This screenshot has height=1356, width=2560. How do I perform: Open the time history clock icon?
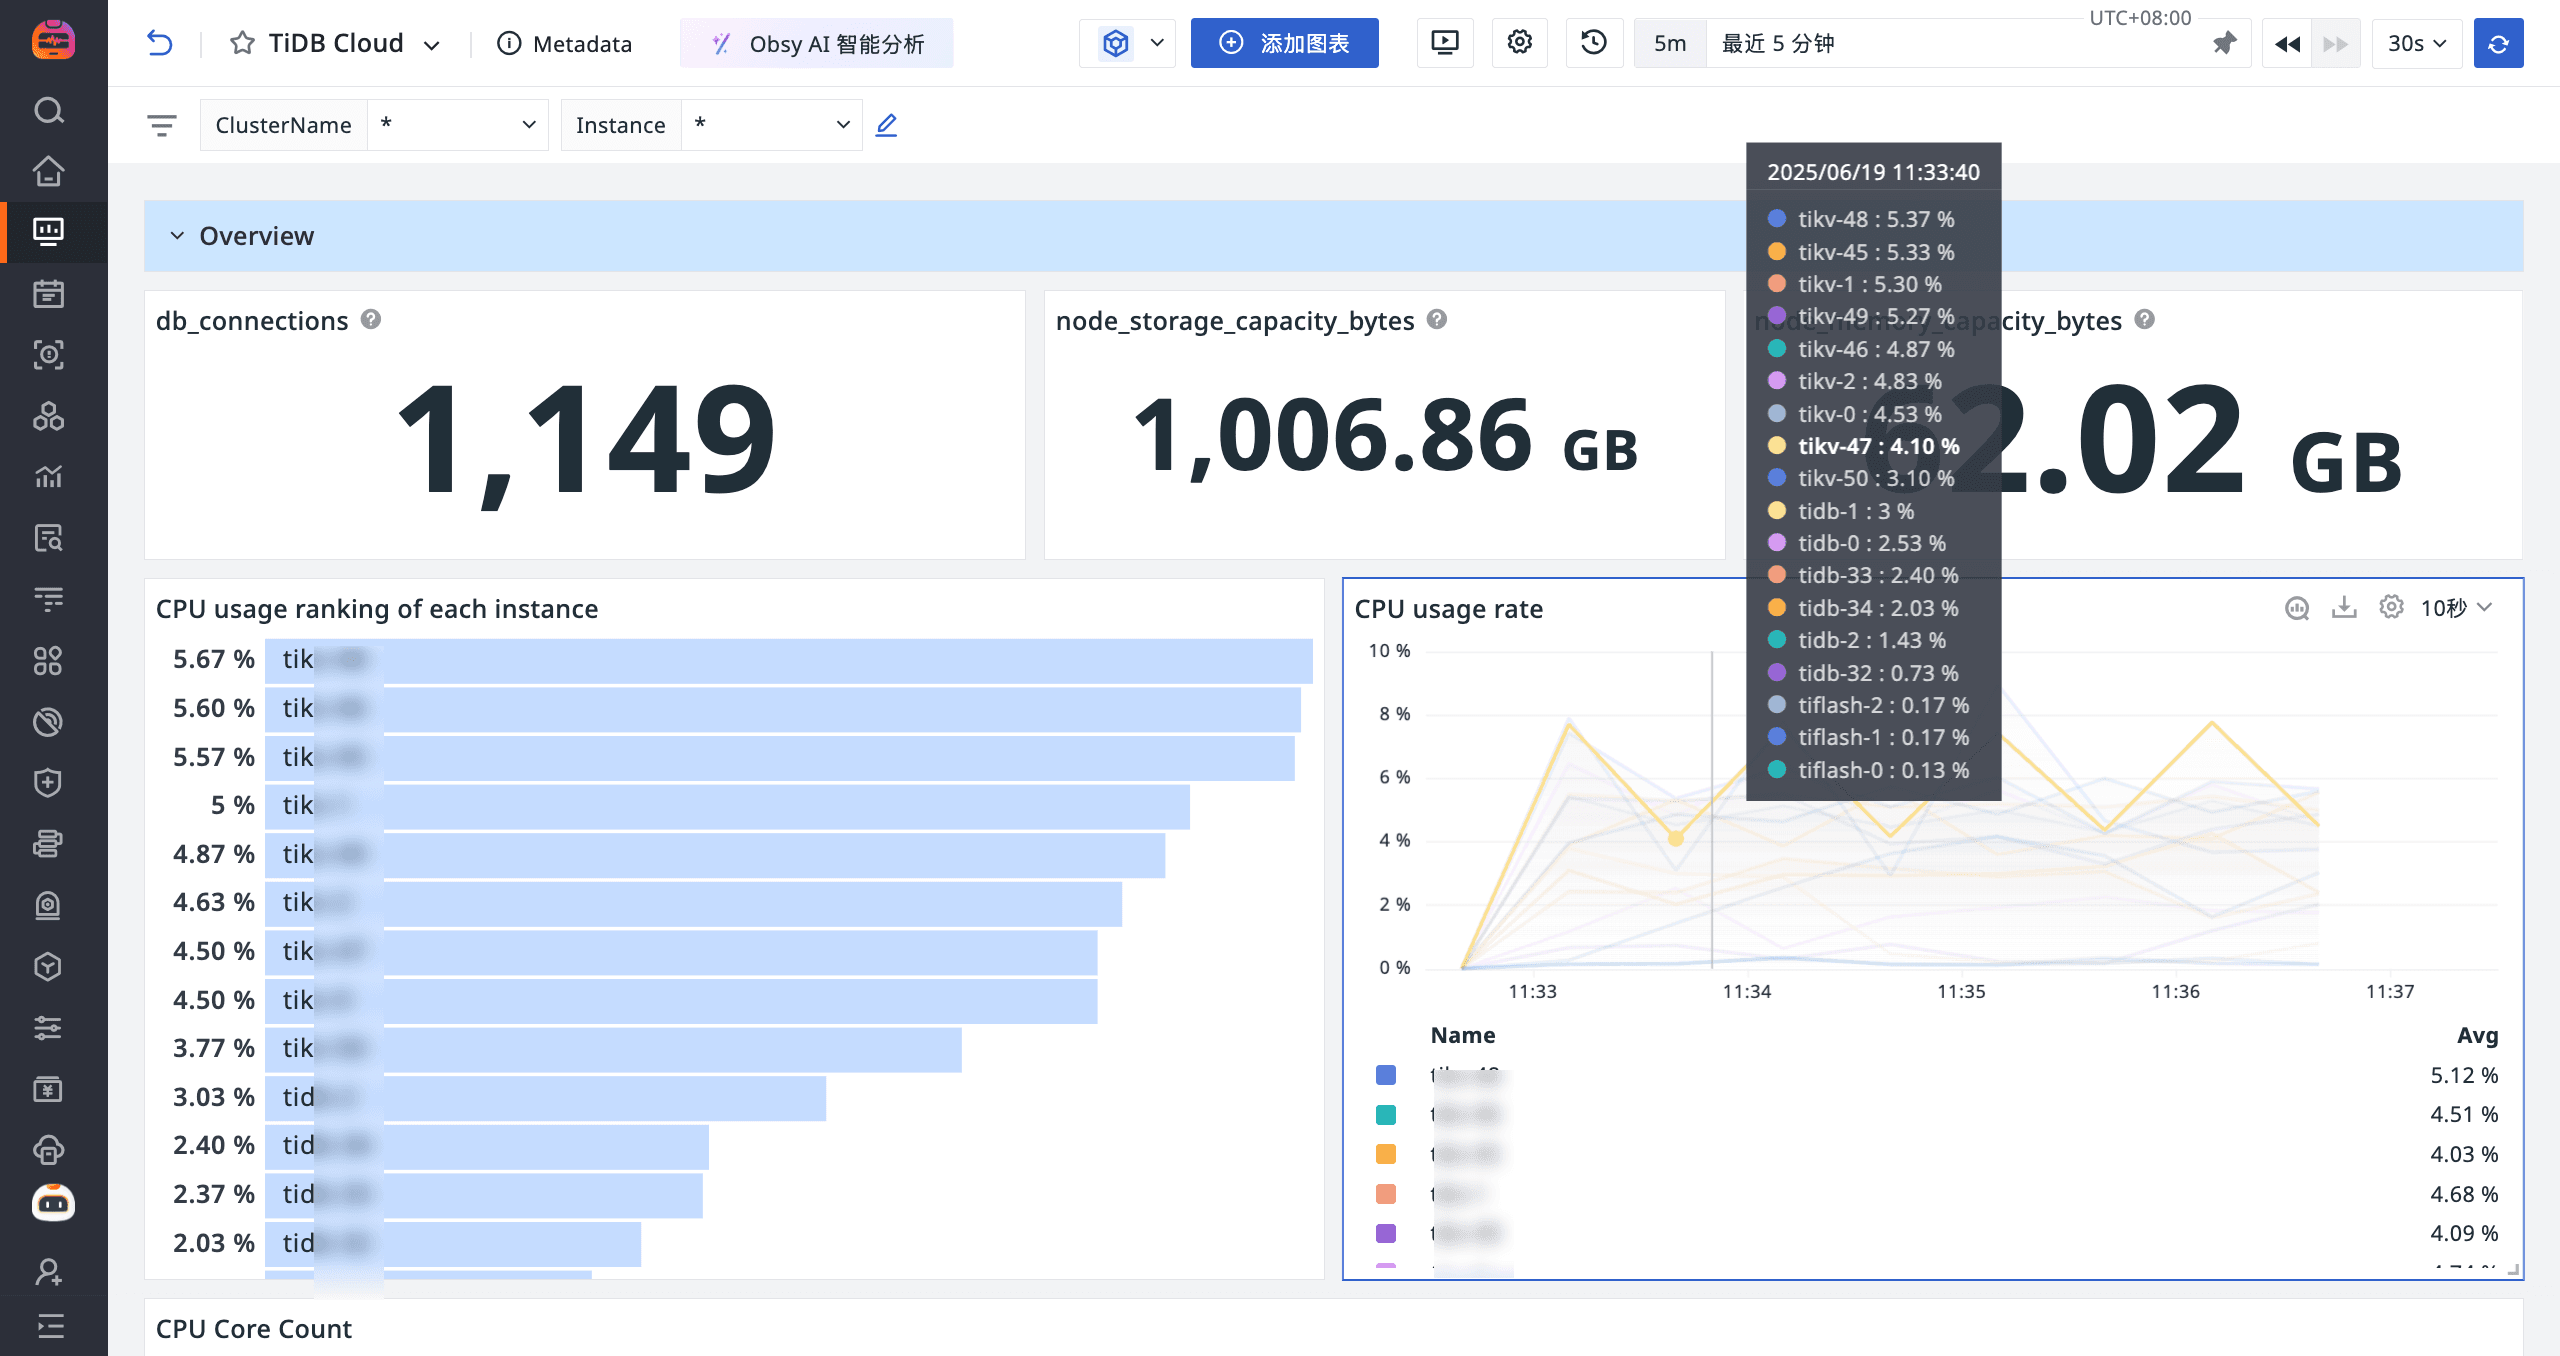pyautogui.click(x=1593, y=43)
